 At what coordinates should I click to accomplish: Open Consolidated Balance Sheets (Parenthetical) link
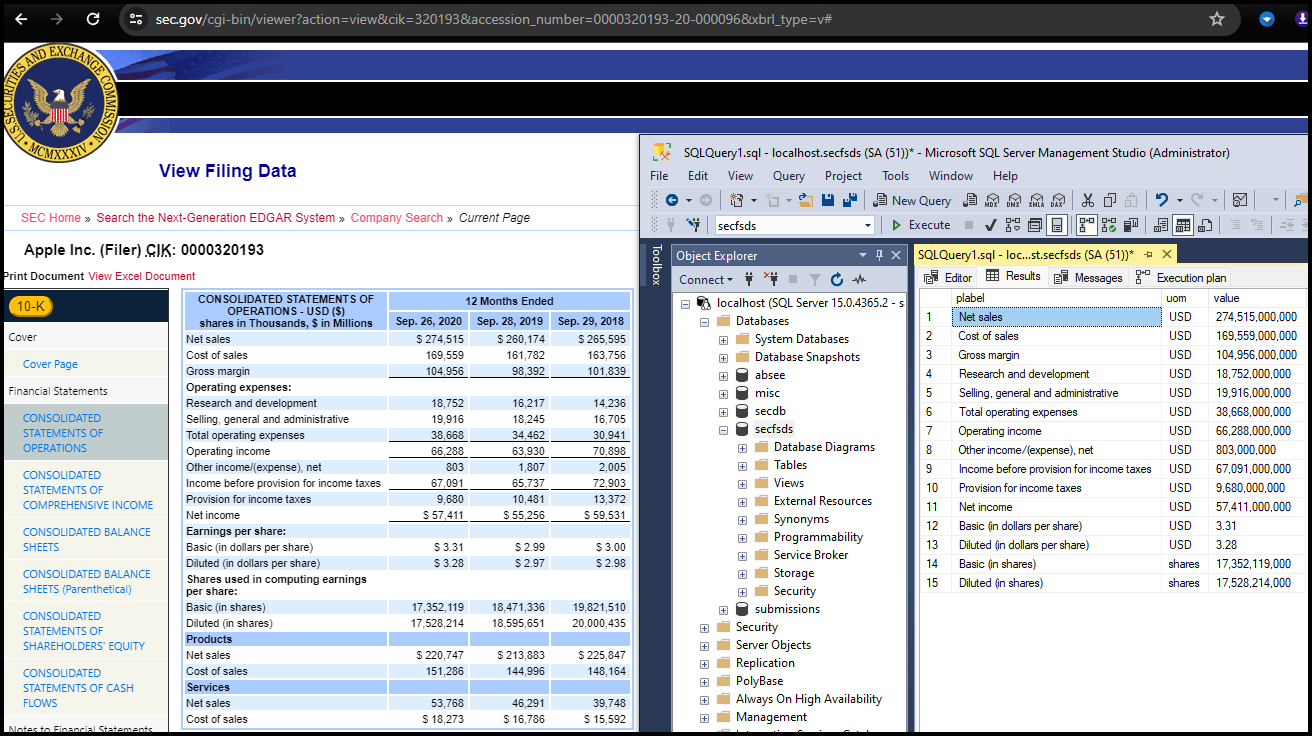tap(87, 581)
